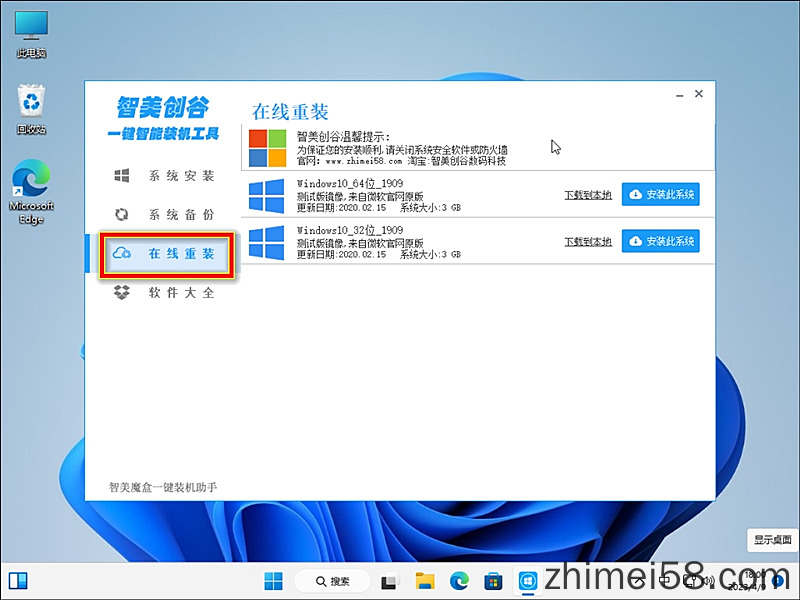Click the Windows10_64位_1909 title text
The height and width of the screenshot is (600, 800).
(350, 183)
